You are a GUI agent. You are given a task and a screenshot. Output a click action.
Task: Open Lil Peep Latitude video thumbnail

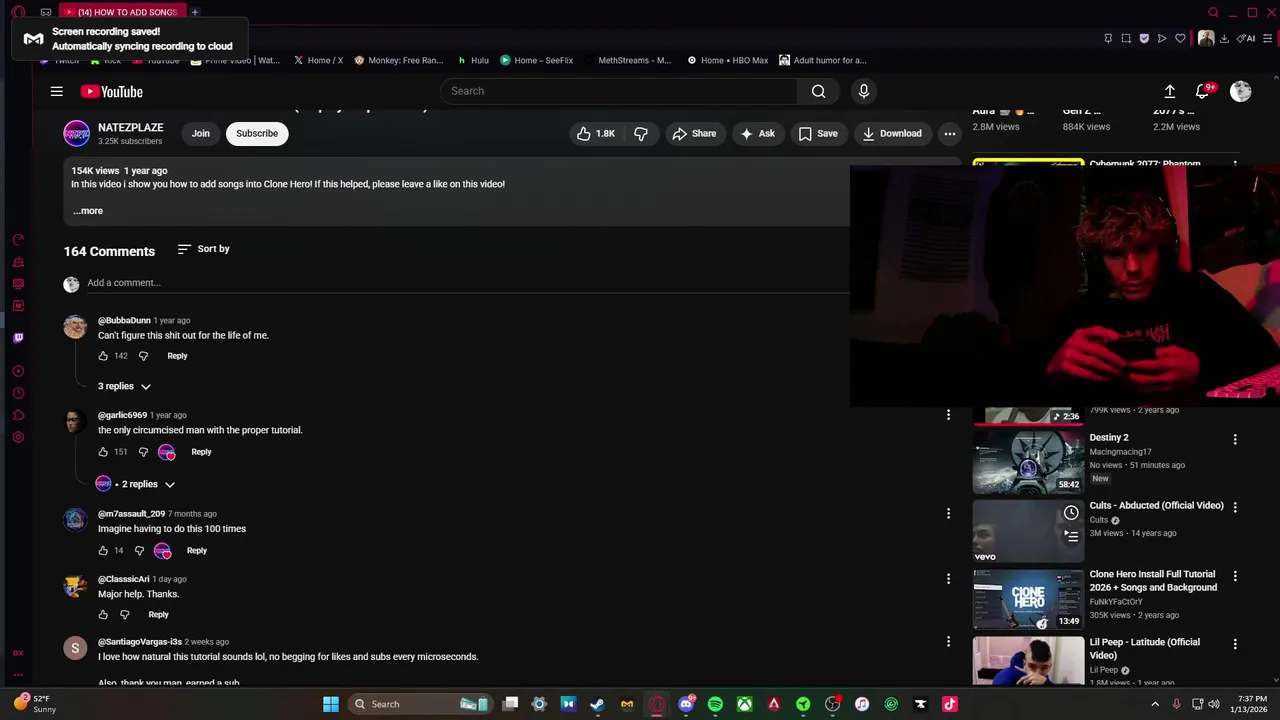[x=1028, y=661]
